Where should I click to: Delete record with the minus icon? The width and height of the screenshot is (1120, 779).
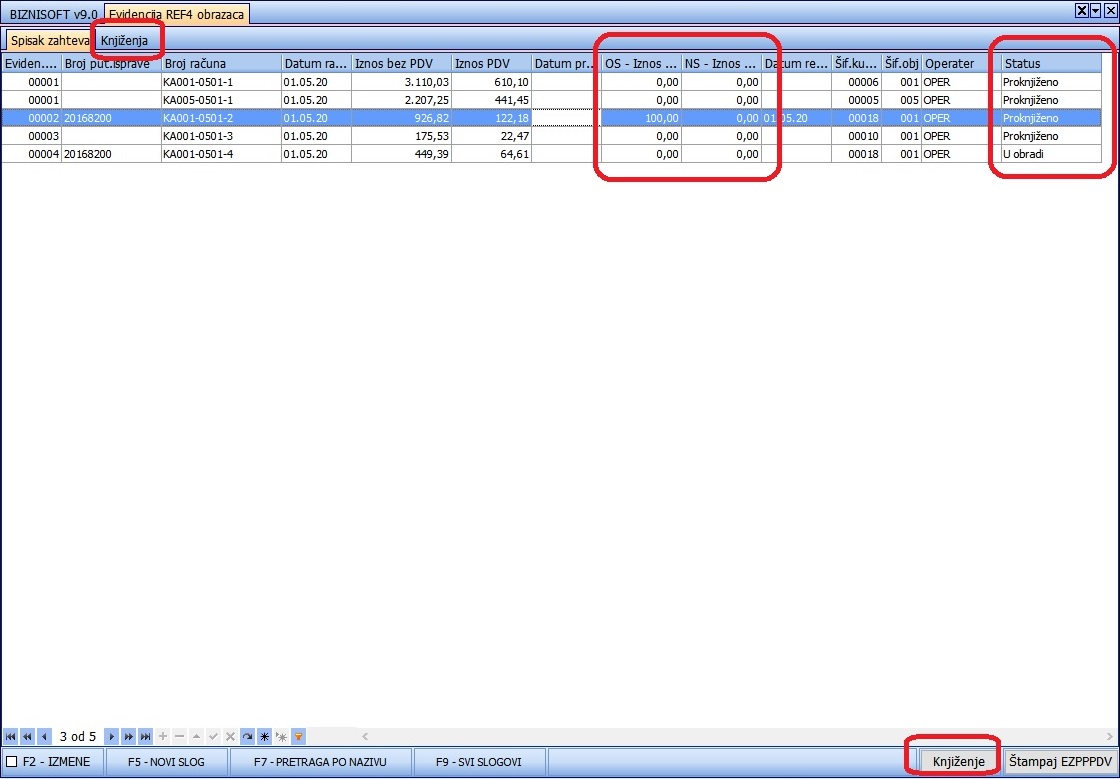pos(179,736)
